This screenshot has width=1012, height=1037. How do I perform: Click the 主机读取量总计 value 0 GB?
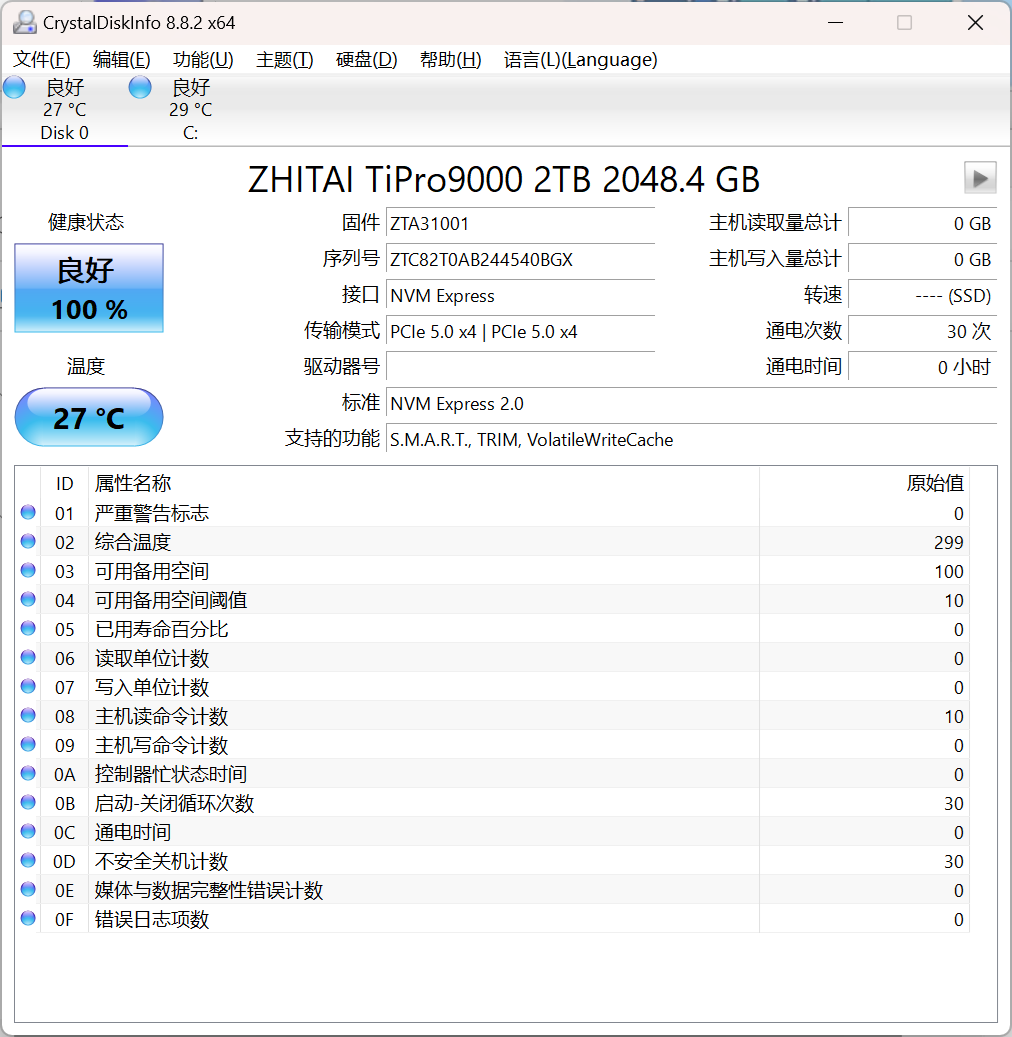923,224
